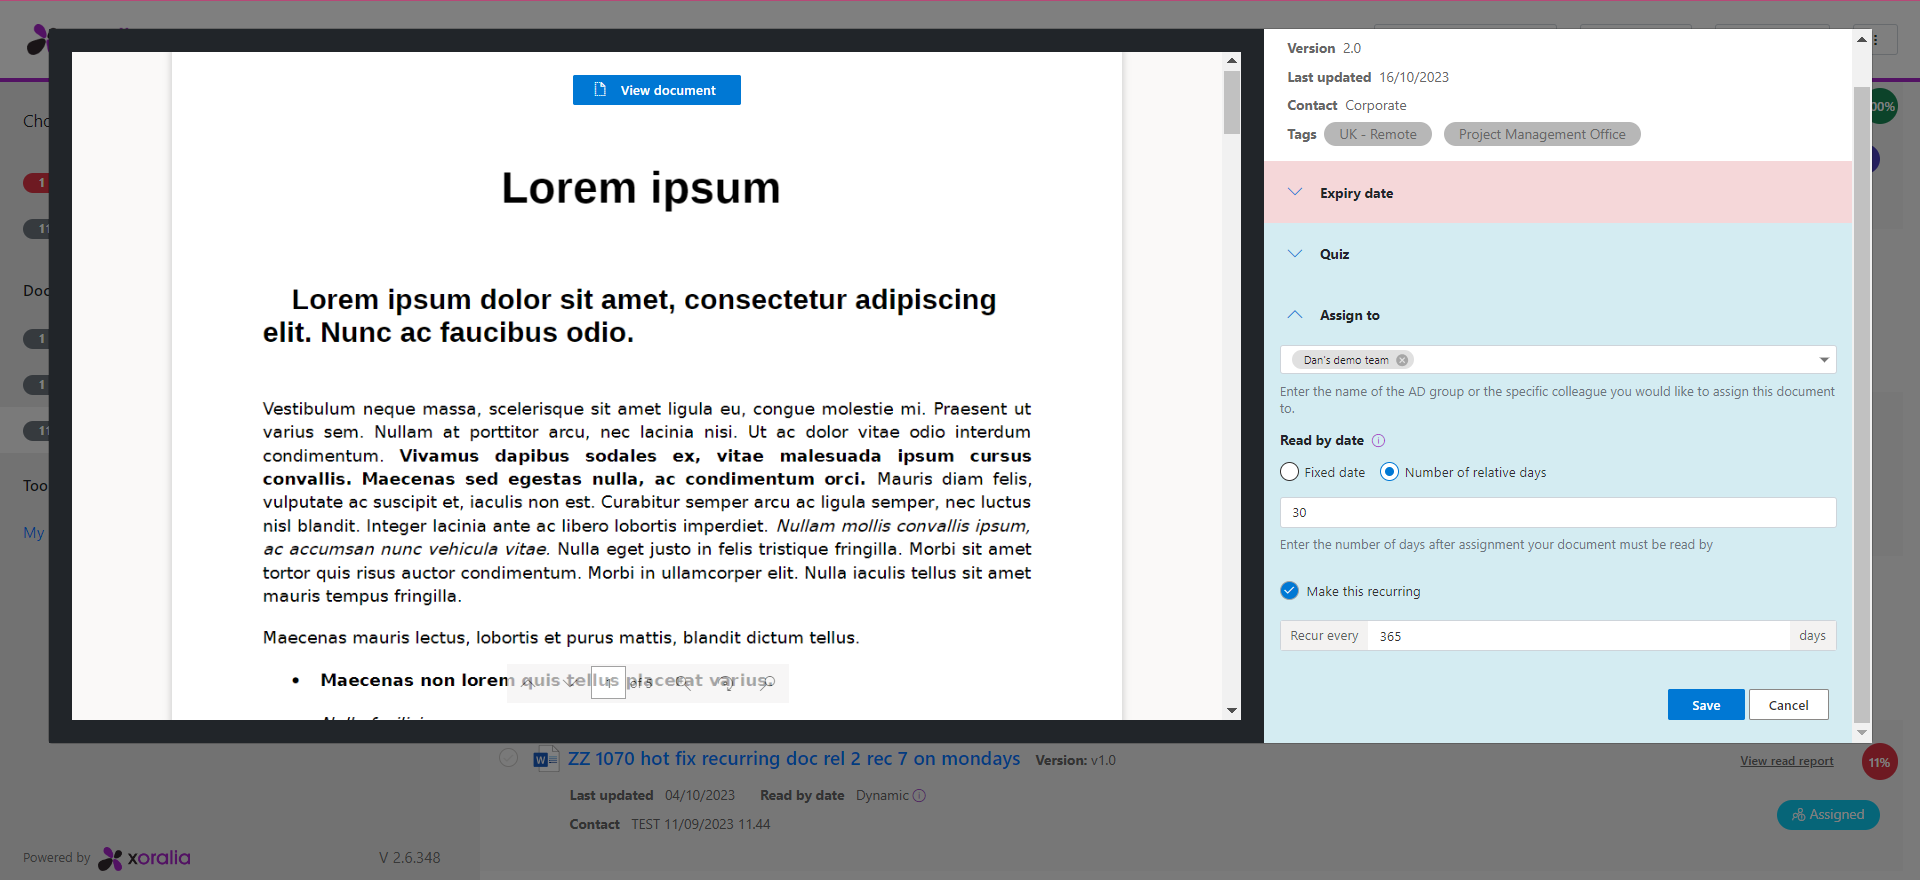
Task: Click the days suffix label of Recur every
Action: [x=1812, y=636]
